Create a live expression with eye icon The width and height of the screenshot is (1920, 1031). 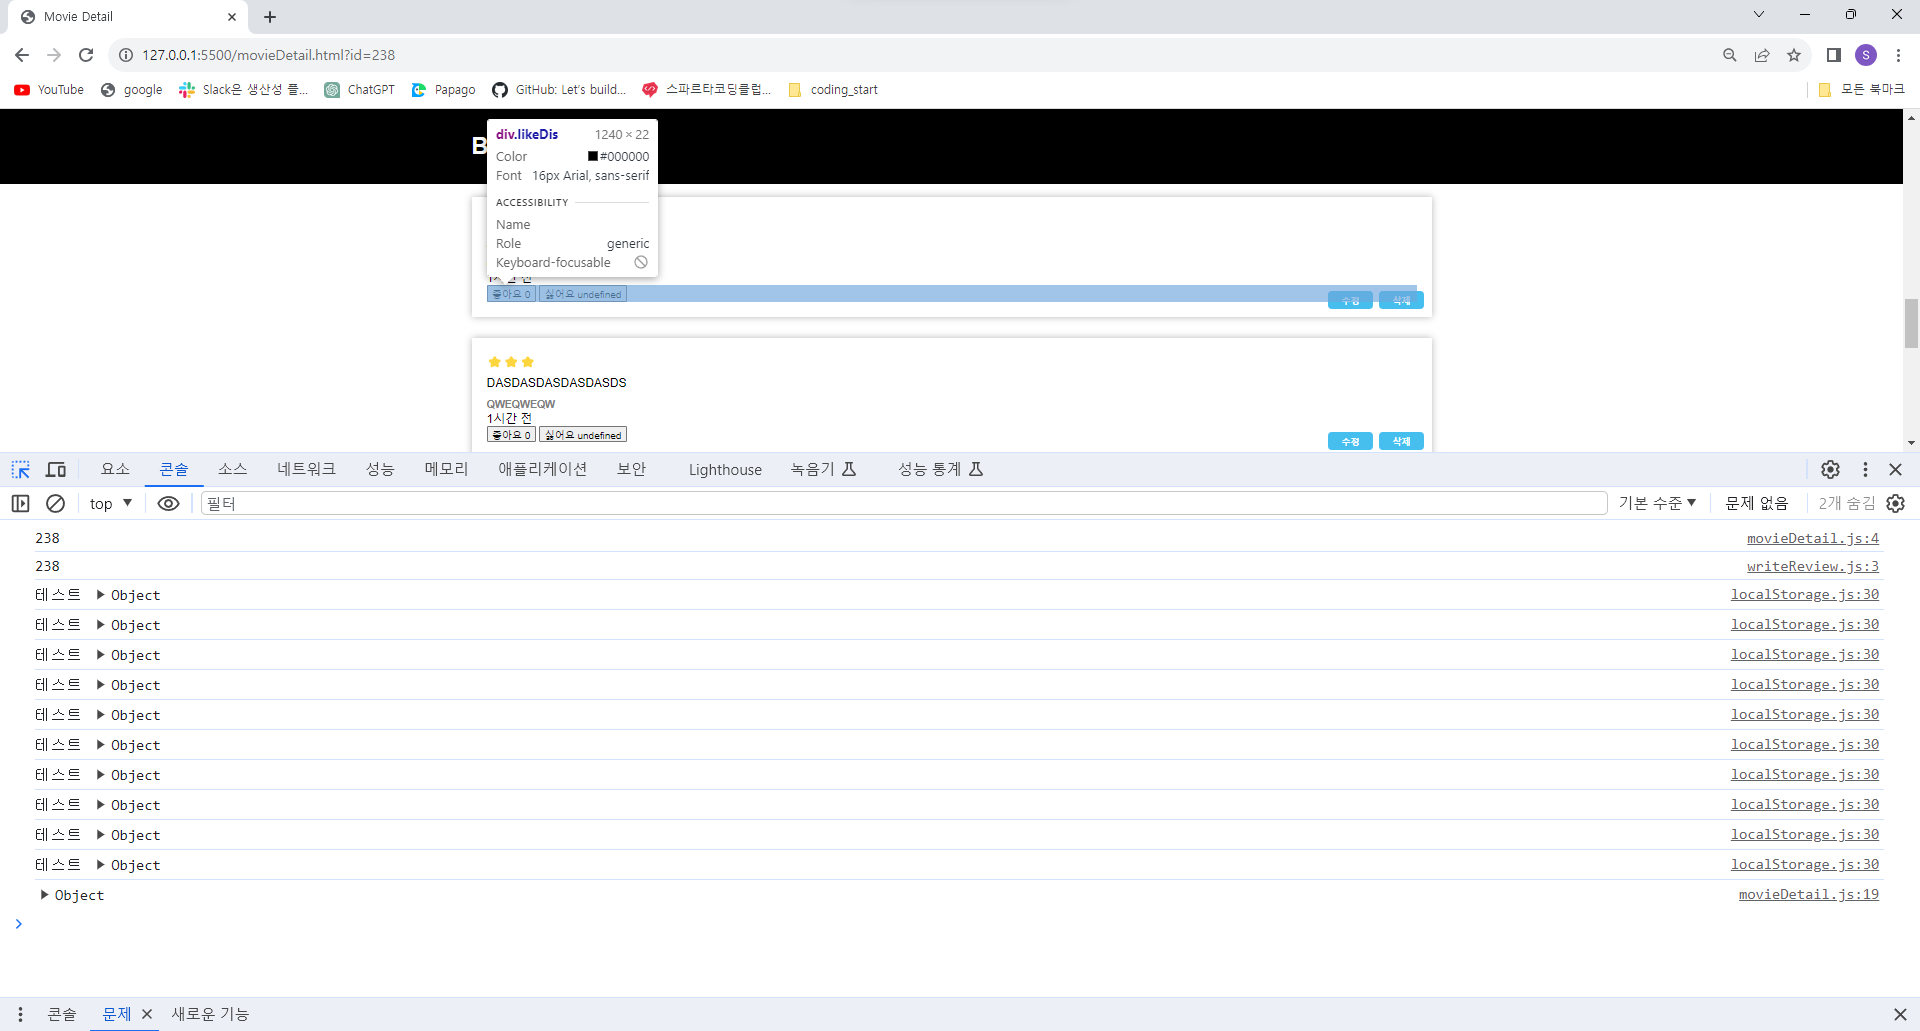tap(169, 503)
